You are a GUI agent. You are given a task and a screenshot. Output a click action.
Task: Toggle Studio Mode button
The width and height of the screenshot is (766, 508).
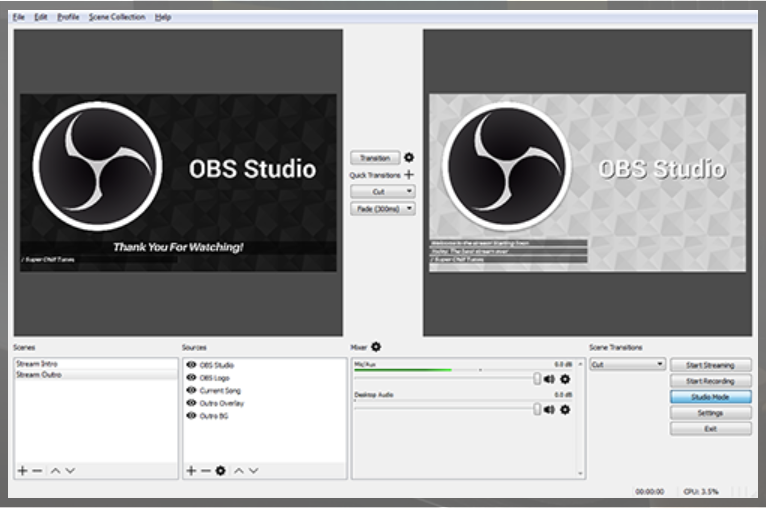tap(710, 397)
